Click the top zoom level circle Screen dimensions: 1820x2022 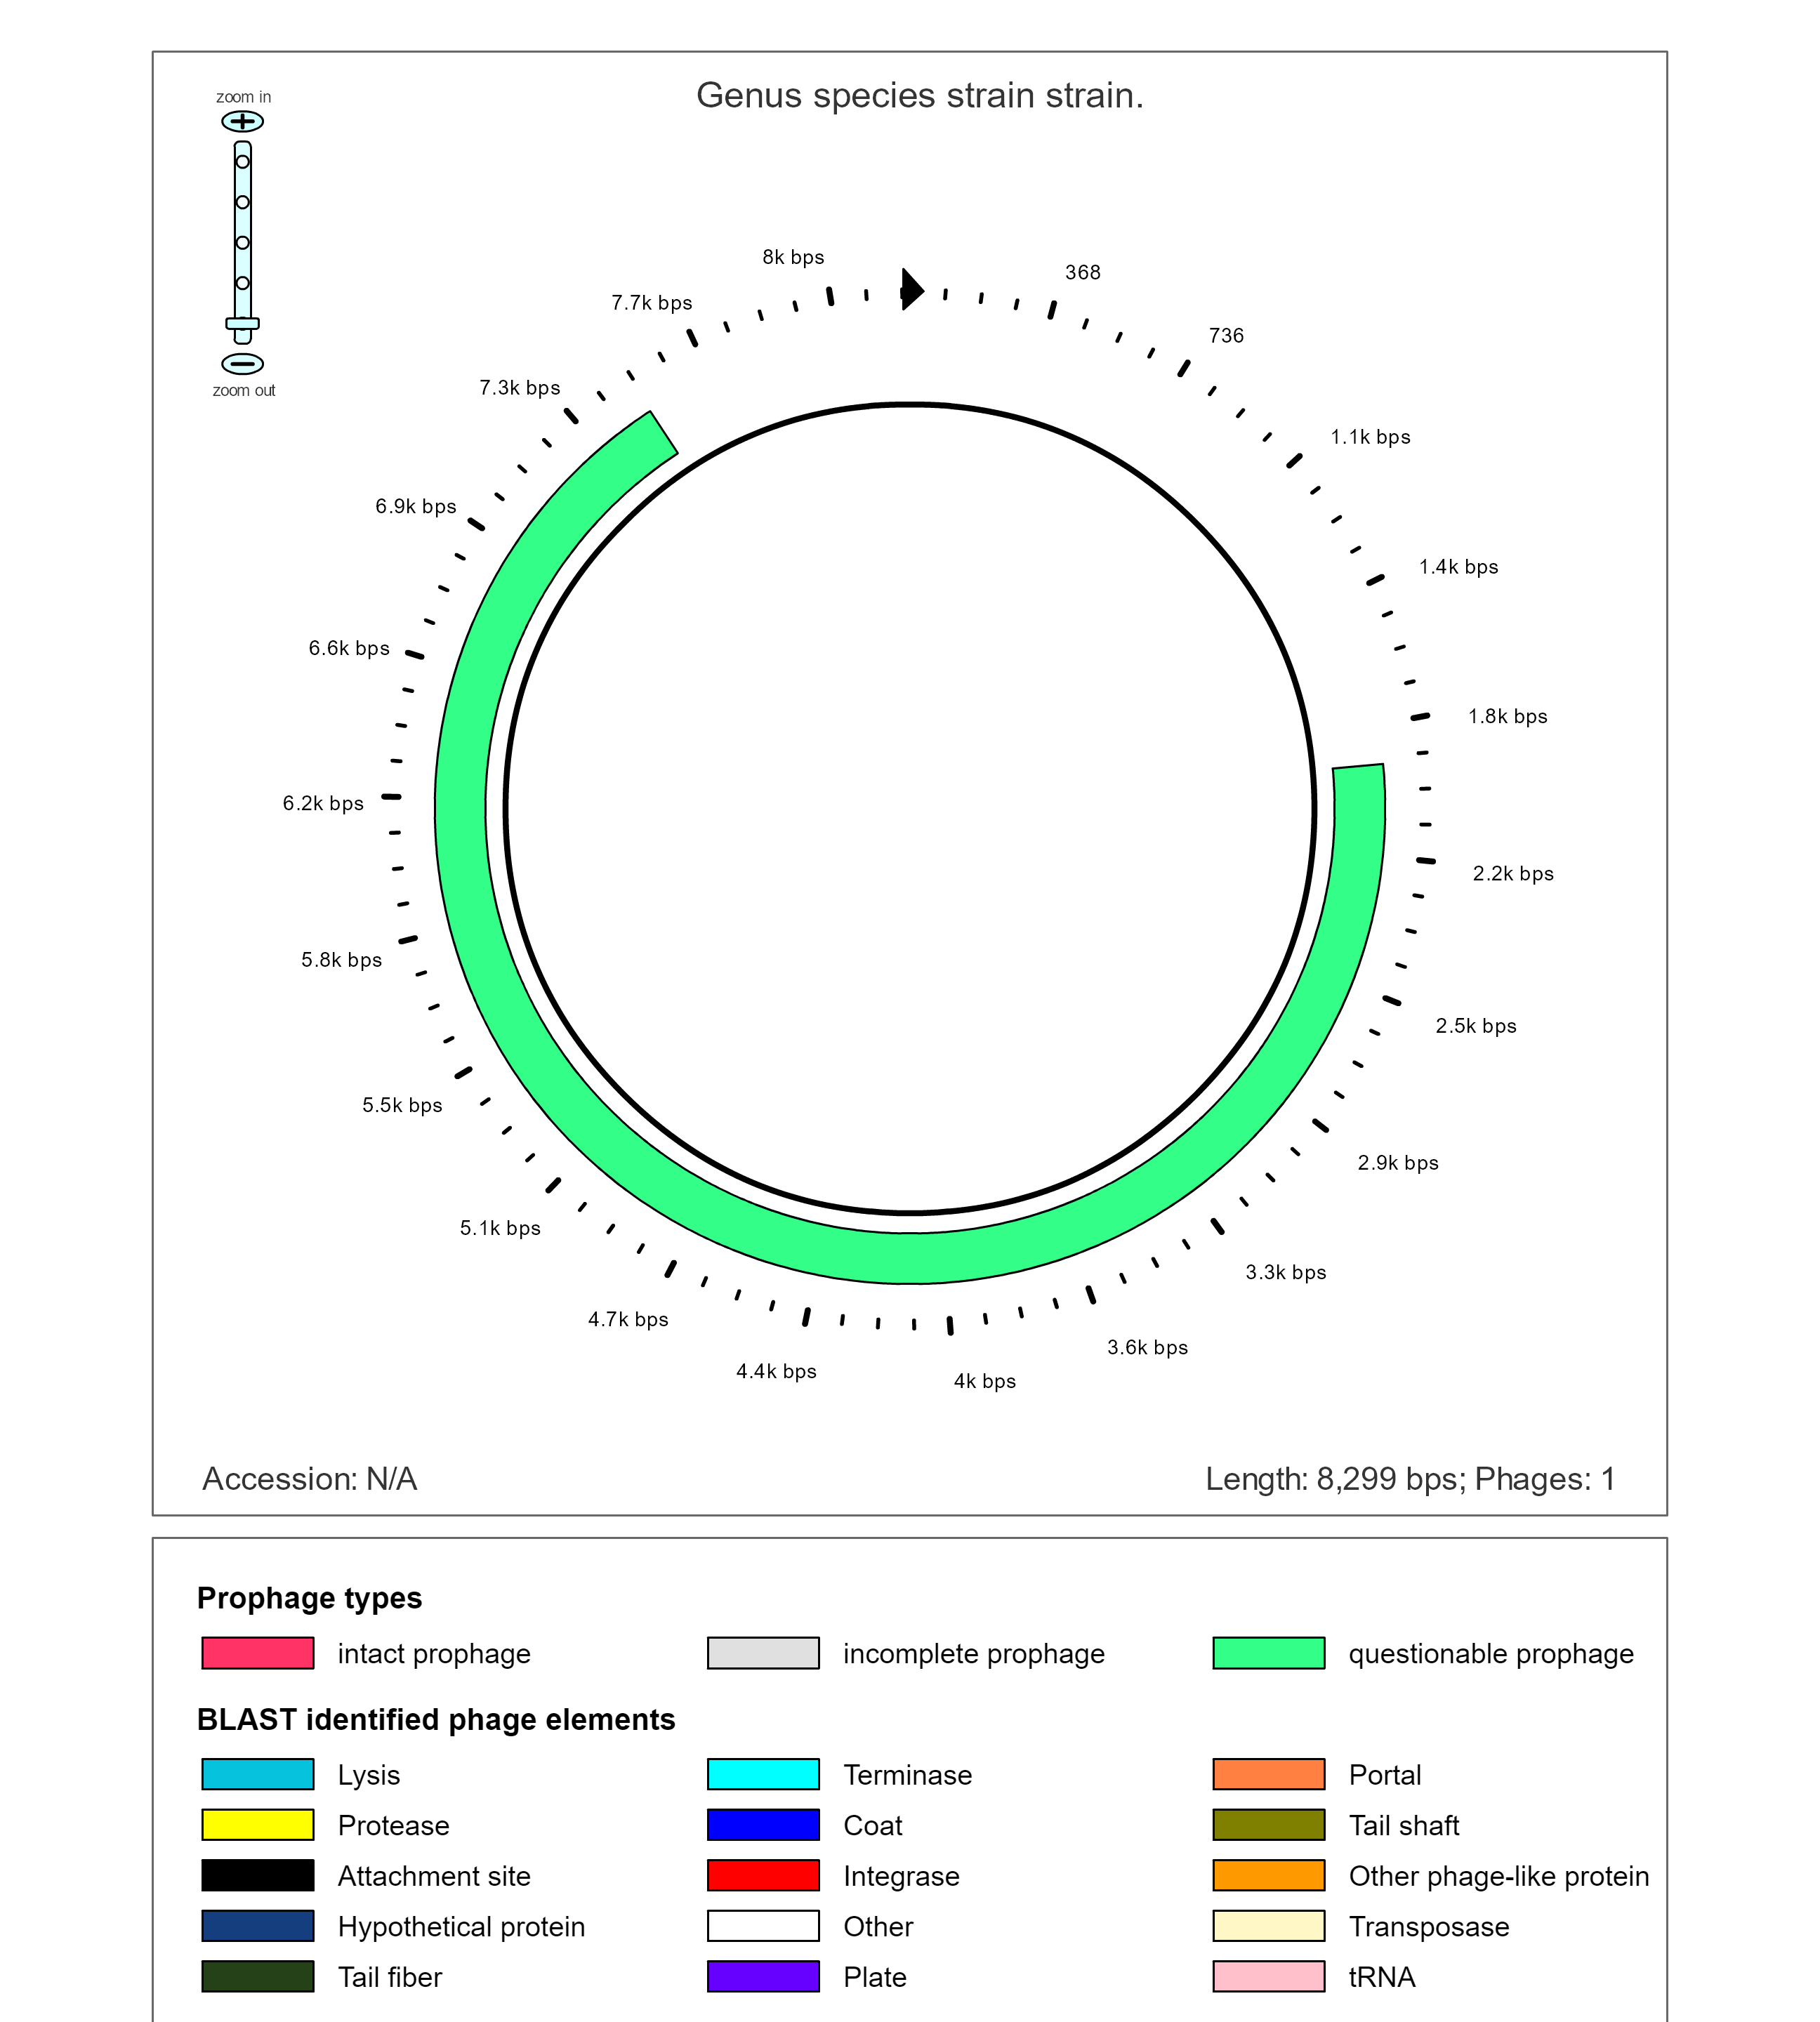[x=242, y=162]
